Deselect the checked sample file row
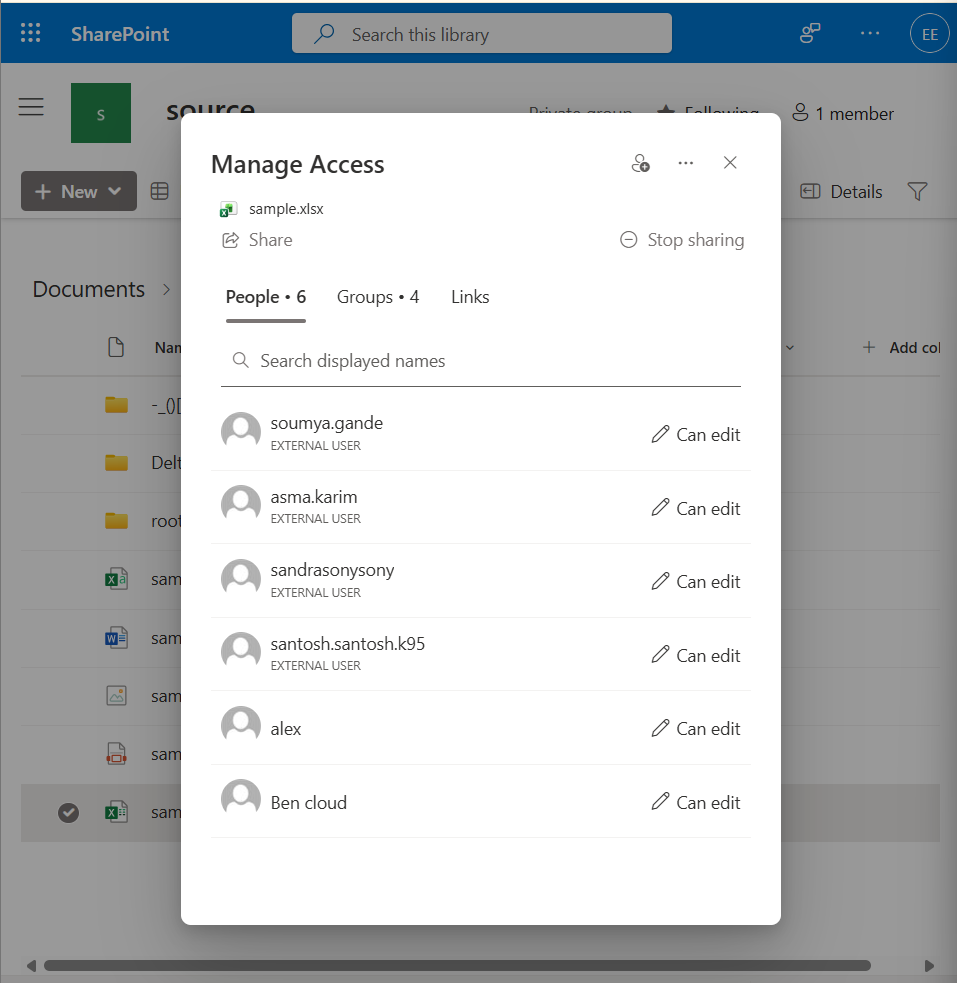Screen dimensions: 957x983 68,812
